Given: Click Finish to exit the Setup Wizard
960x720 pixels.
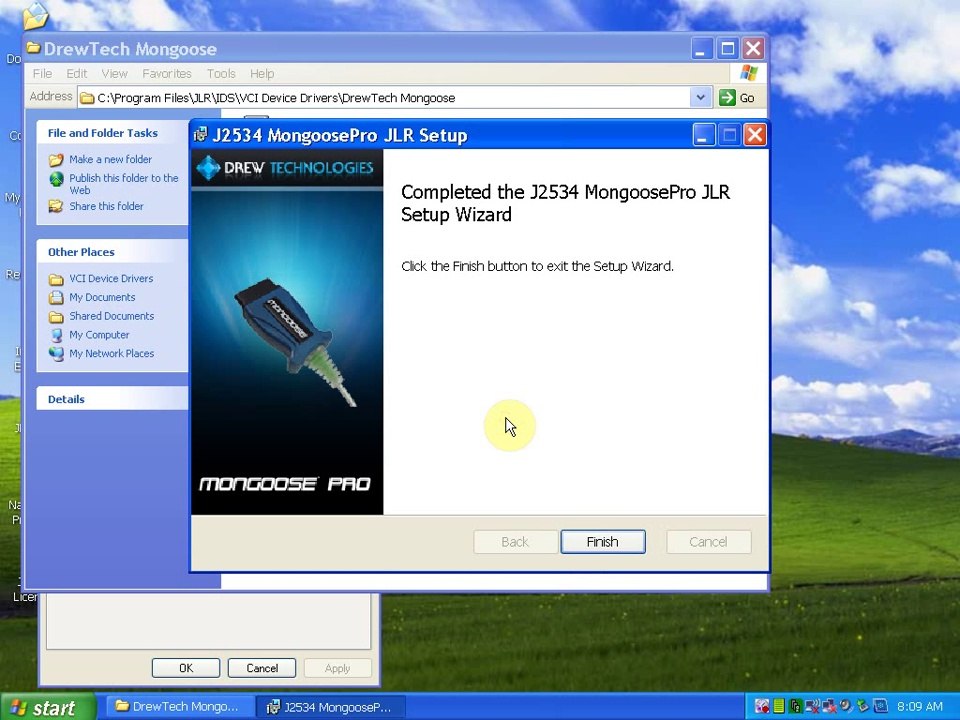Looking at the screenshot, I should (x=602, y=542).
